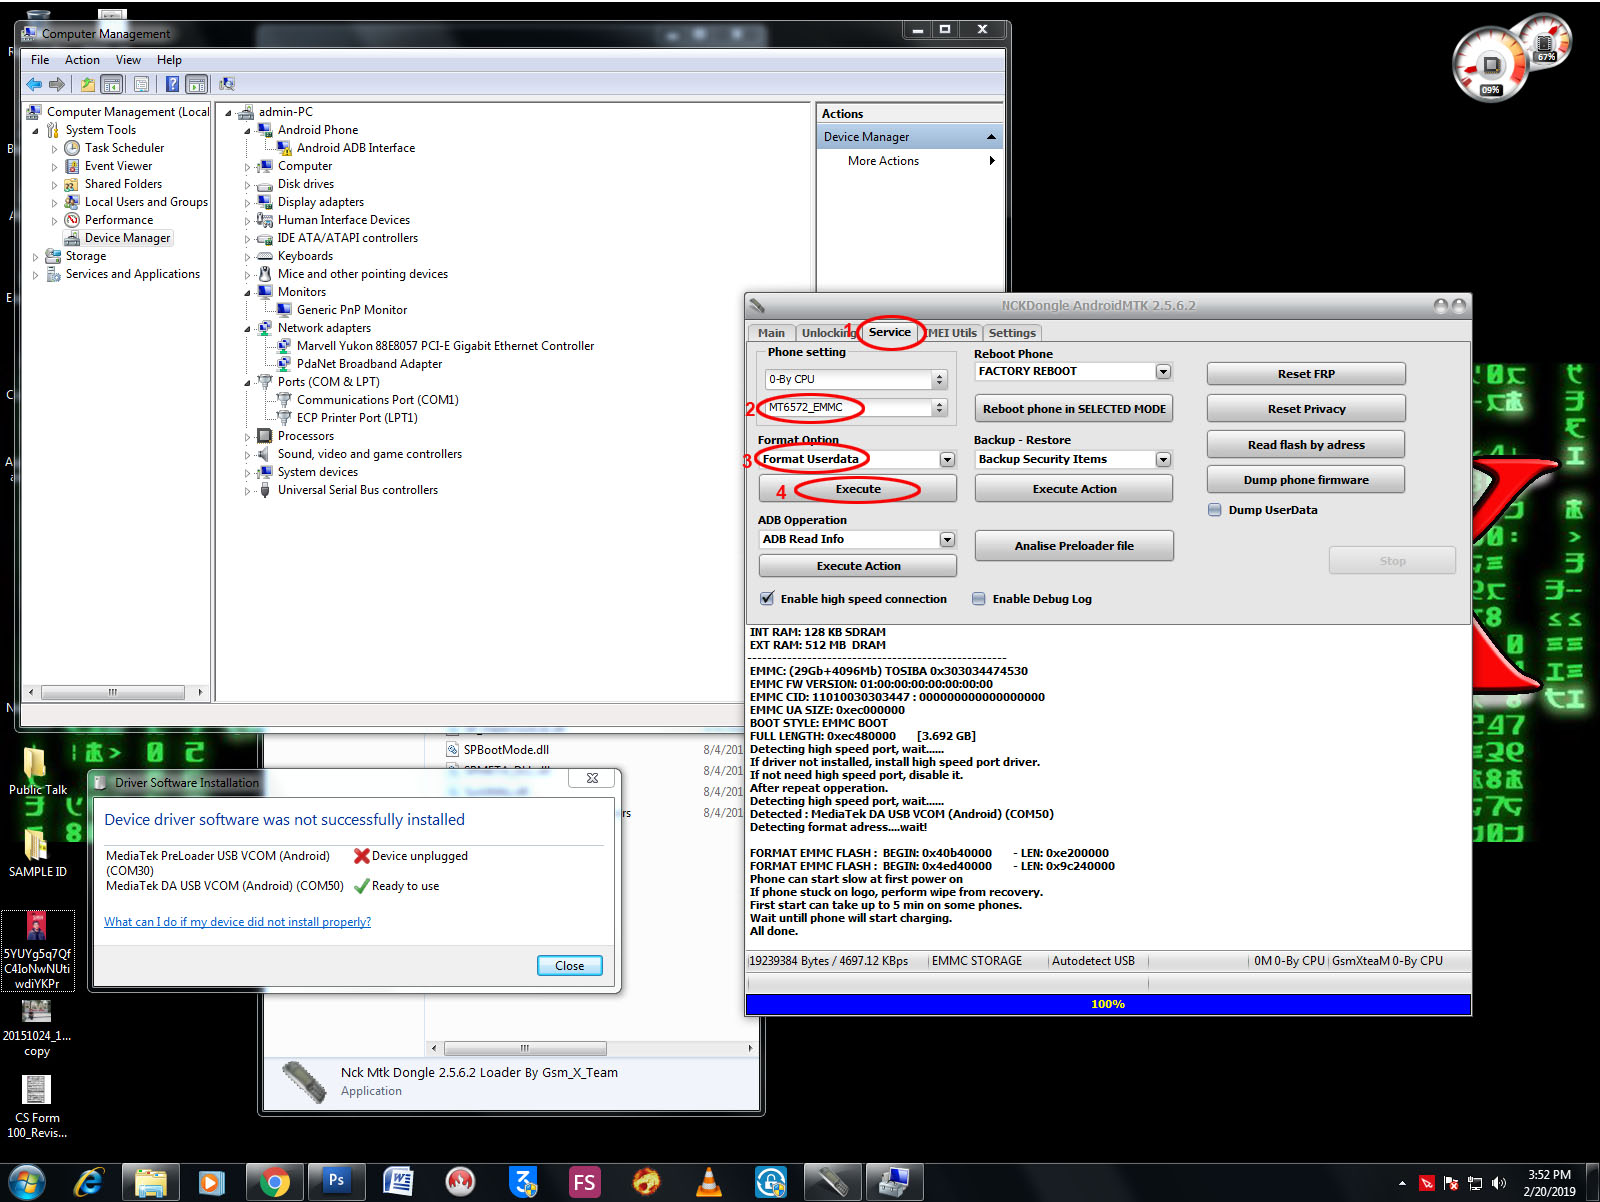Screen dimensions: 1600x1202
Task: Open Windows Media Player from taskbar
Action: [x=211, y=1182]
